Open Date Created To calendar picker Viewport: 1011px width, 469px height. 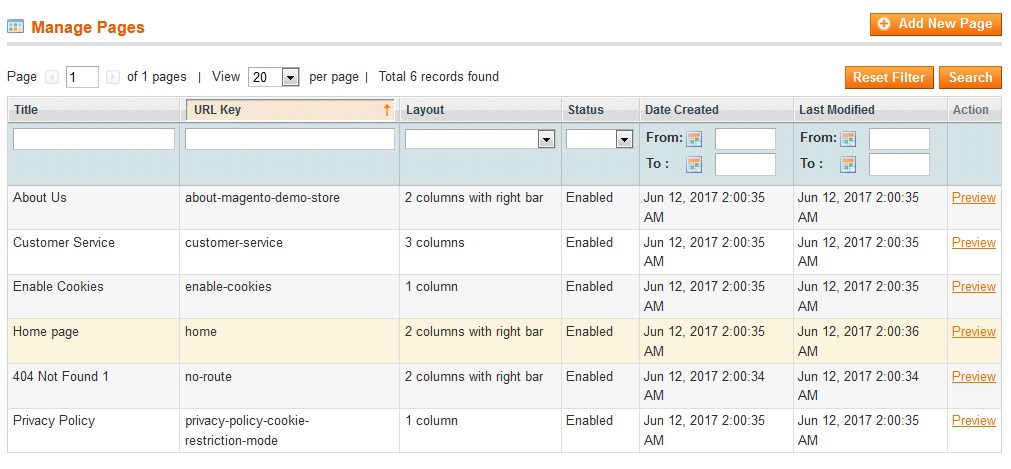tap(694, 165)
